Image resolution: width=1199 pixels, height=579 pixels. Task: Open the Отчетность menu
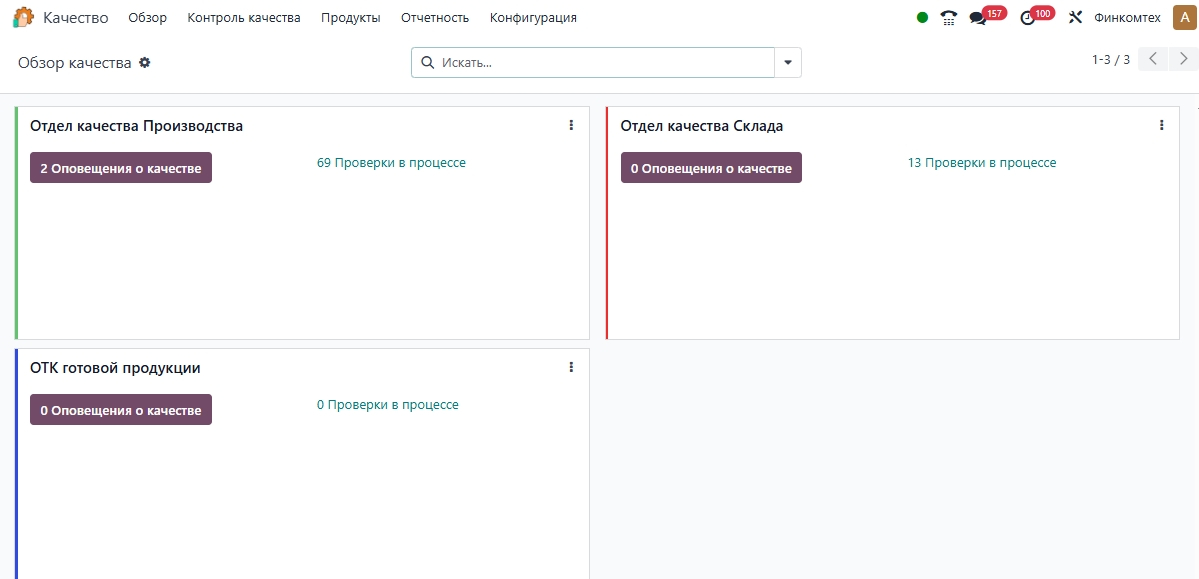coord(435,17)
